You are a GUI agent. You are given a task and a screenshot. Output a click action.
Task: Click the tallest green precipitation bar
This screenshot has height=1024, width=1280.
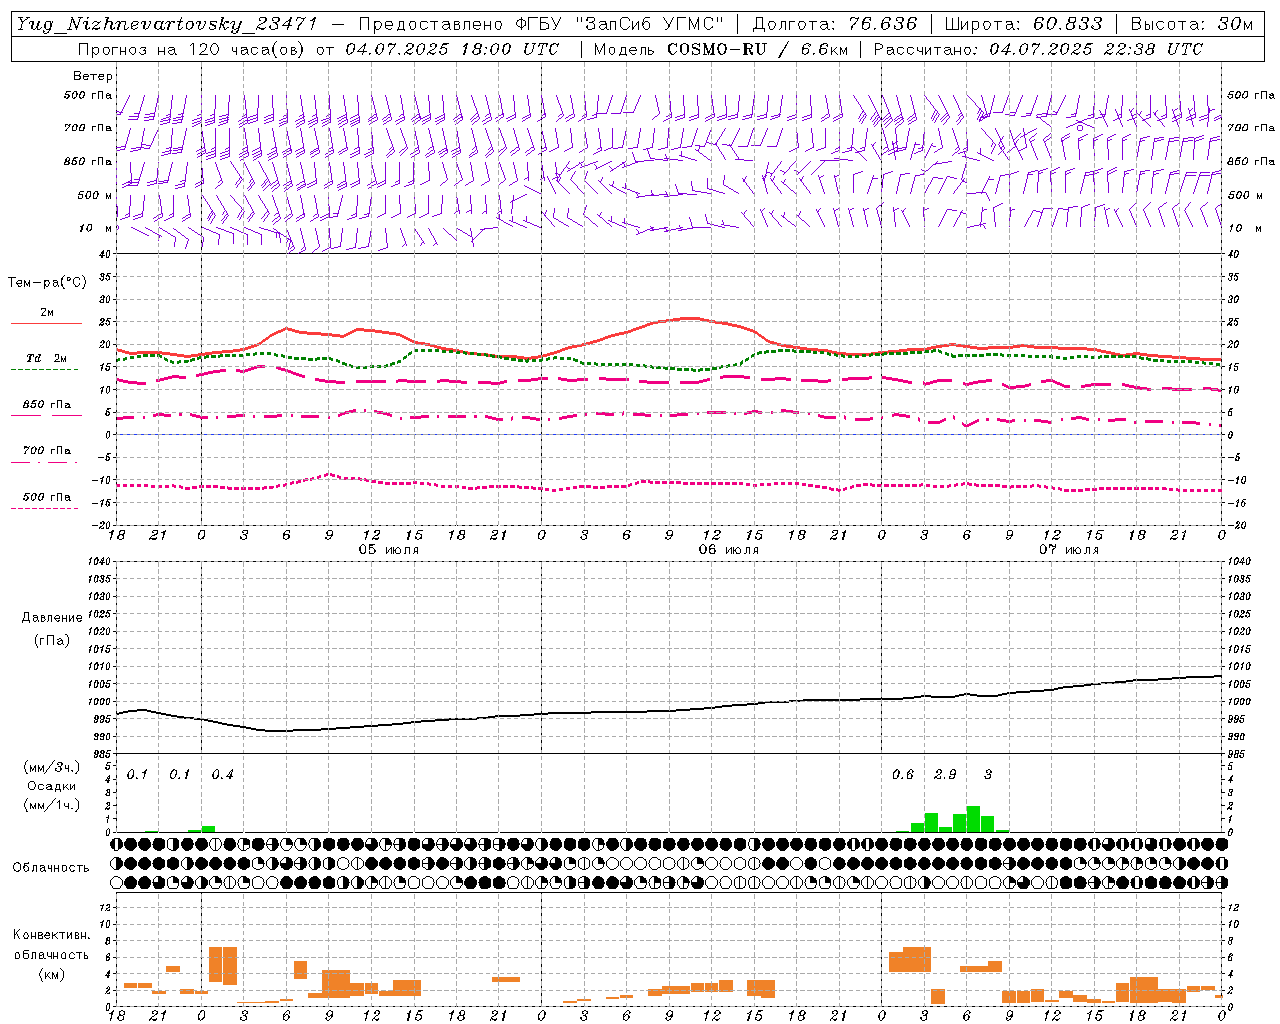pyautogui.click(x=973, y=819)
